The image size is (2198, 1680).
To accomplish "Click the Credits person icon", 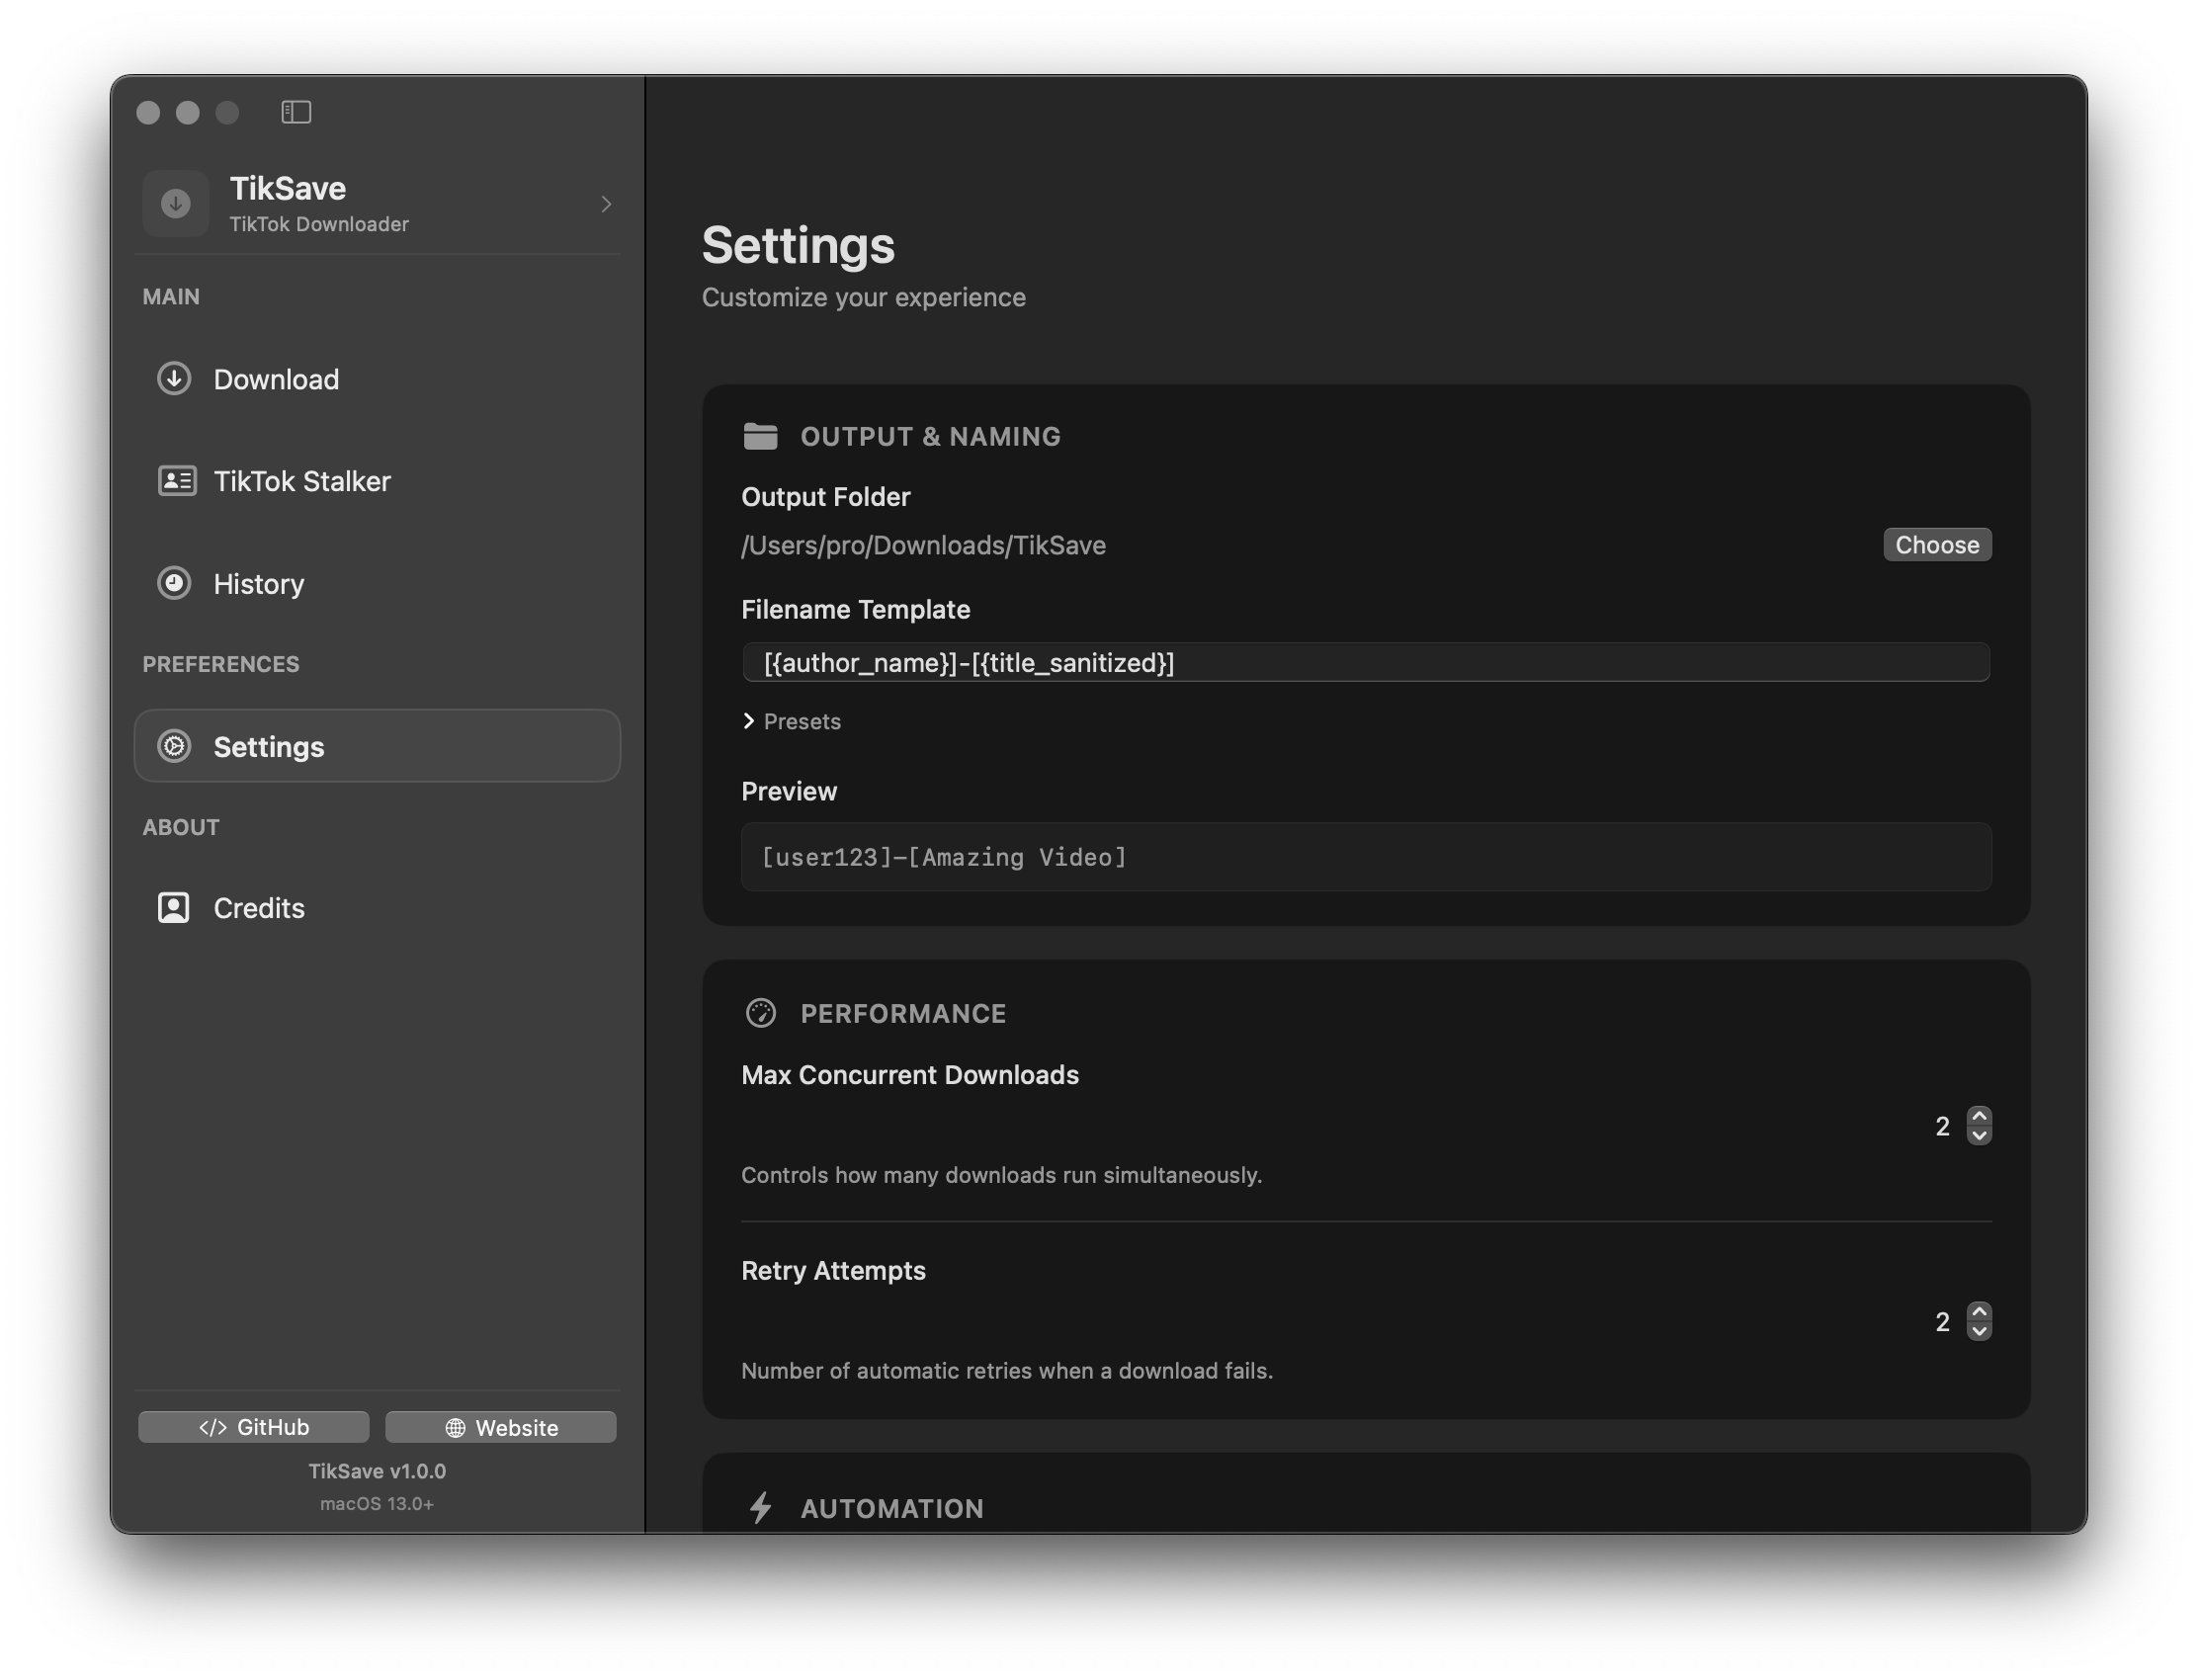I will click(174, 907).
